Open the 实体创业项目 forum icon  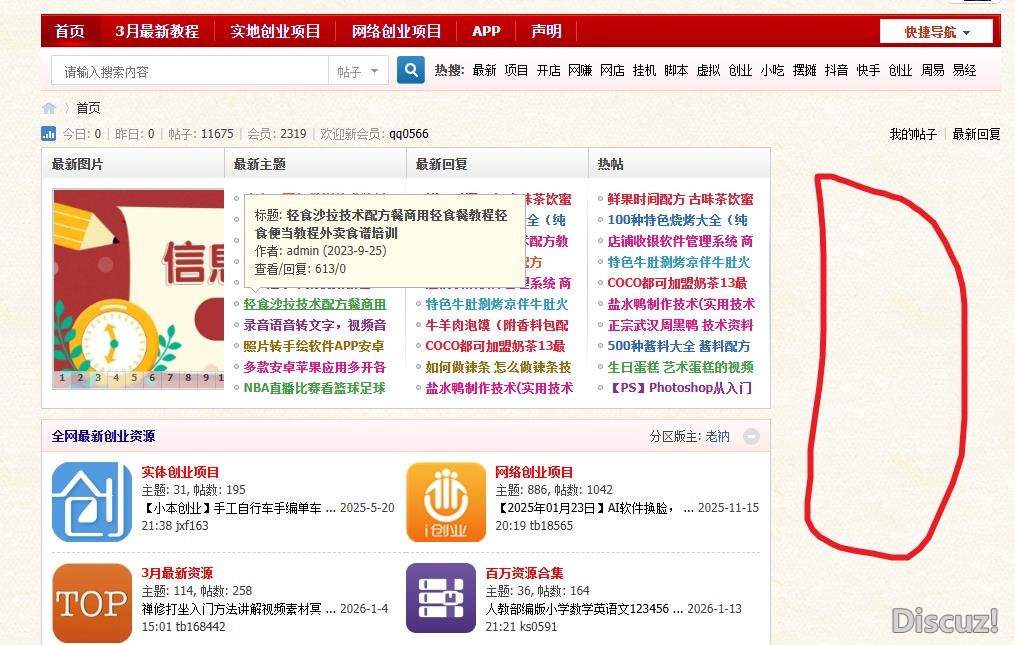pos(91,502)
